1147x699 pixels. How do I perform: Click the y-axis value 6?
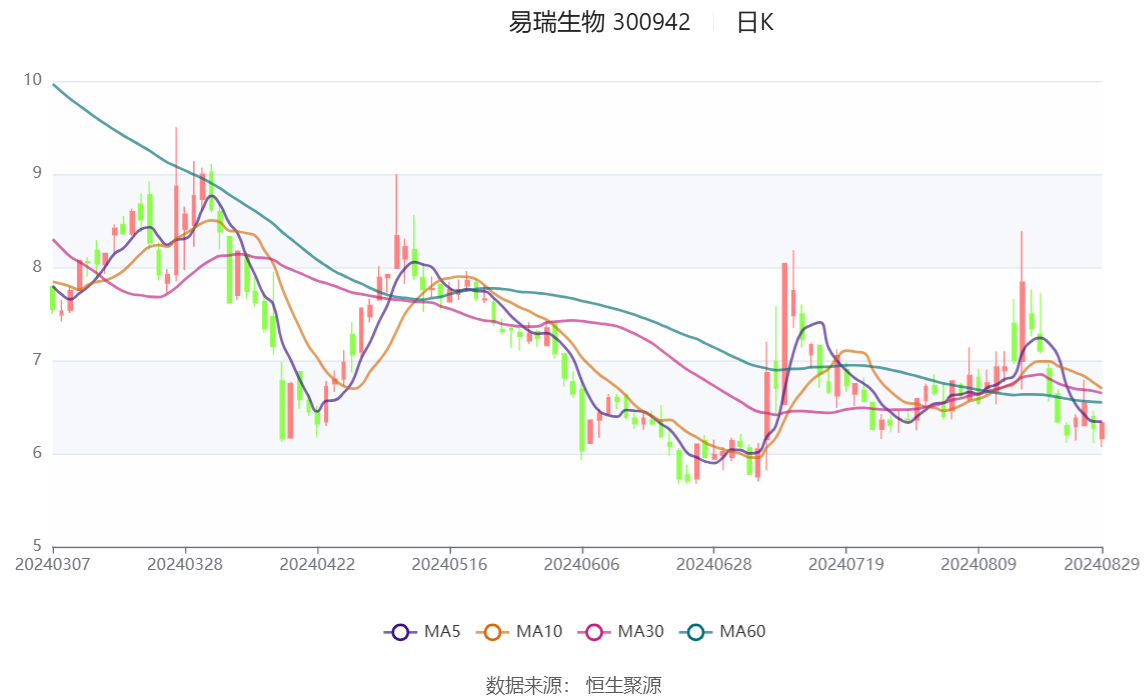(37, 453)
